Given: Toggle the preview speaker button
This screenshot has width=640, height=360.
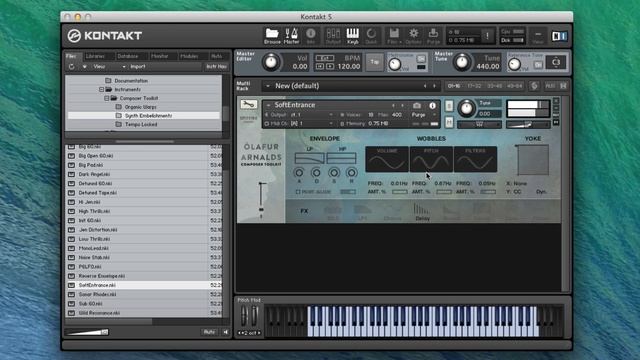Looking at the screenshot, I should (225, 332).
